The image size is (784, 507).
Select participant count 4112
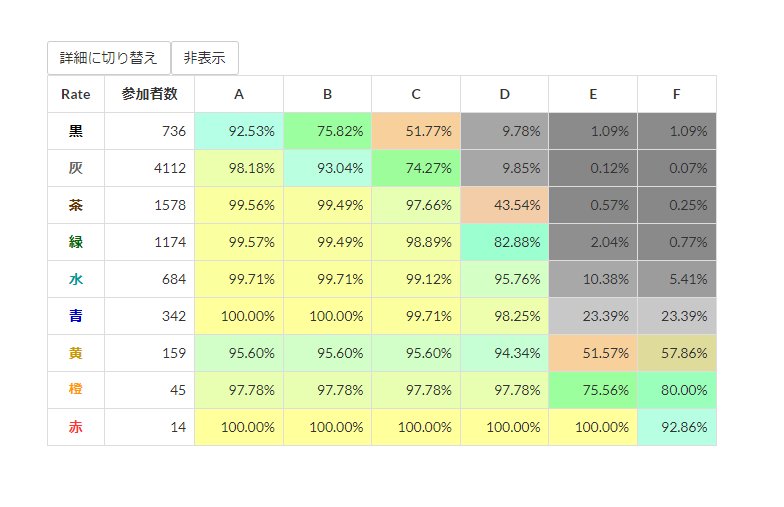click(150, 168)
